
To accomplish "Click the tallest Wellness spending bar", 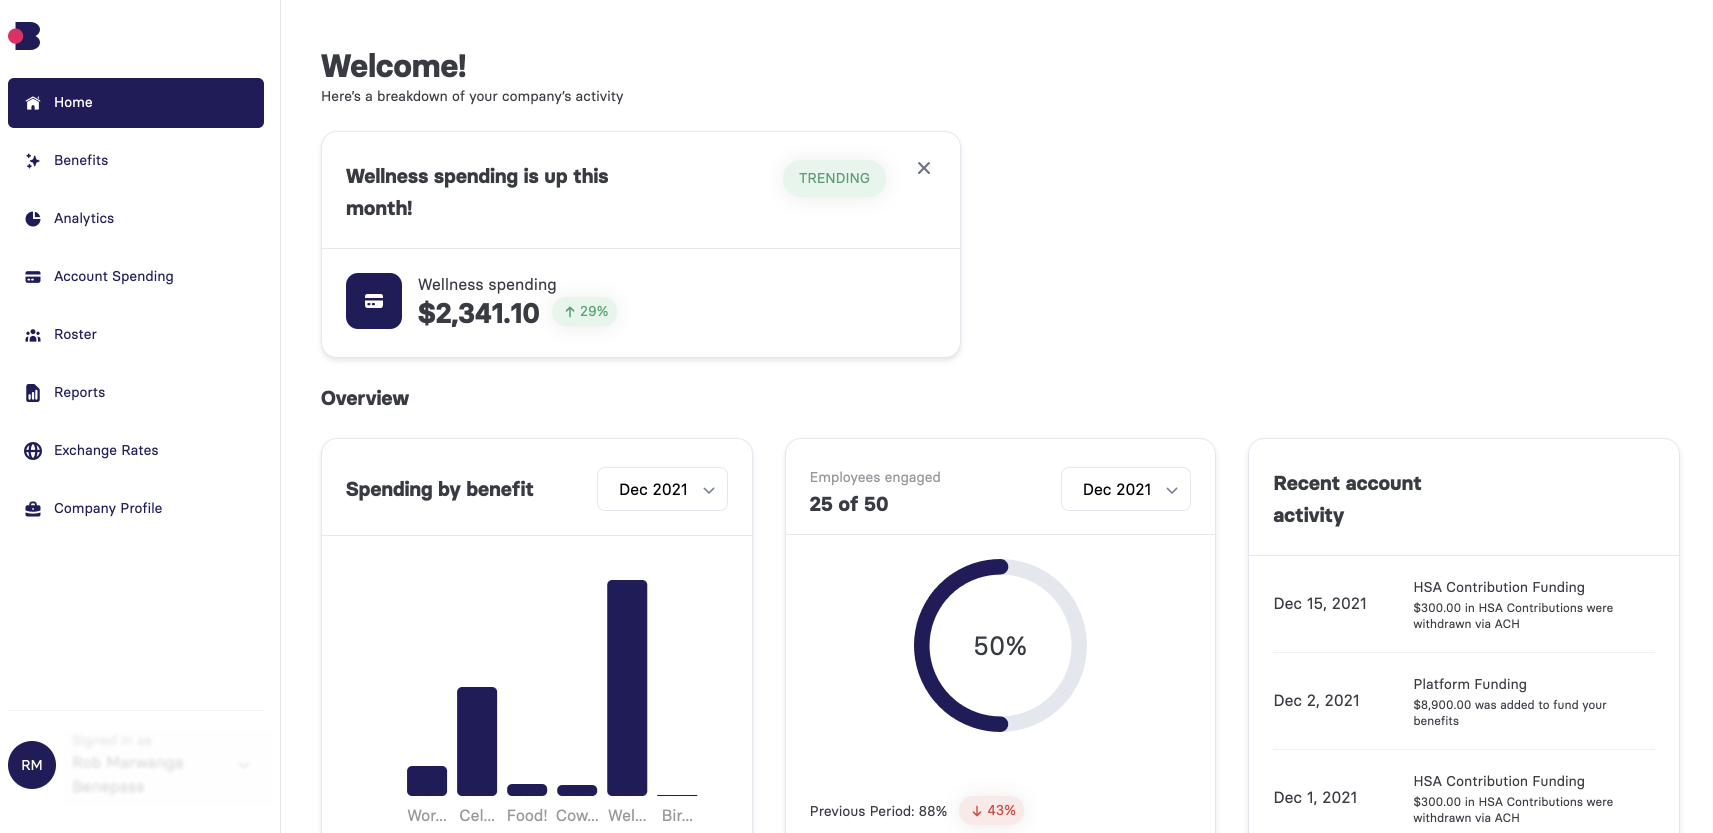I will coord(627,688).
